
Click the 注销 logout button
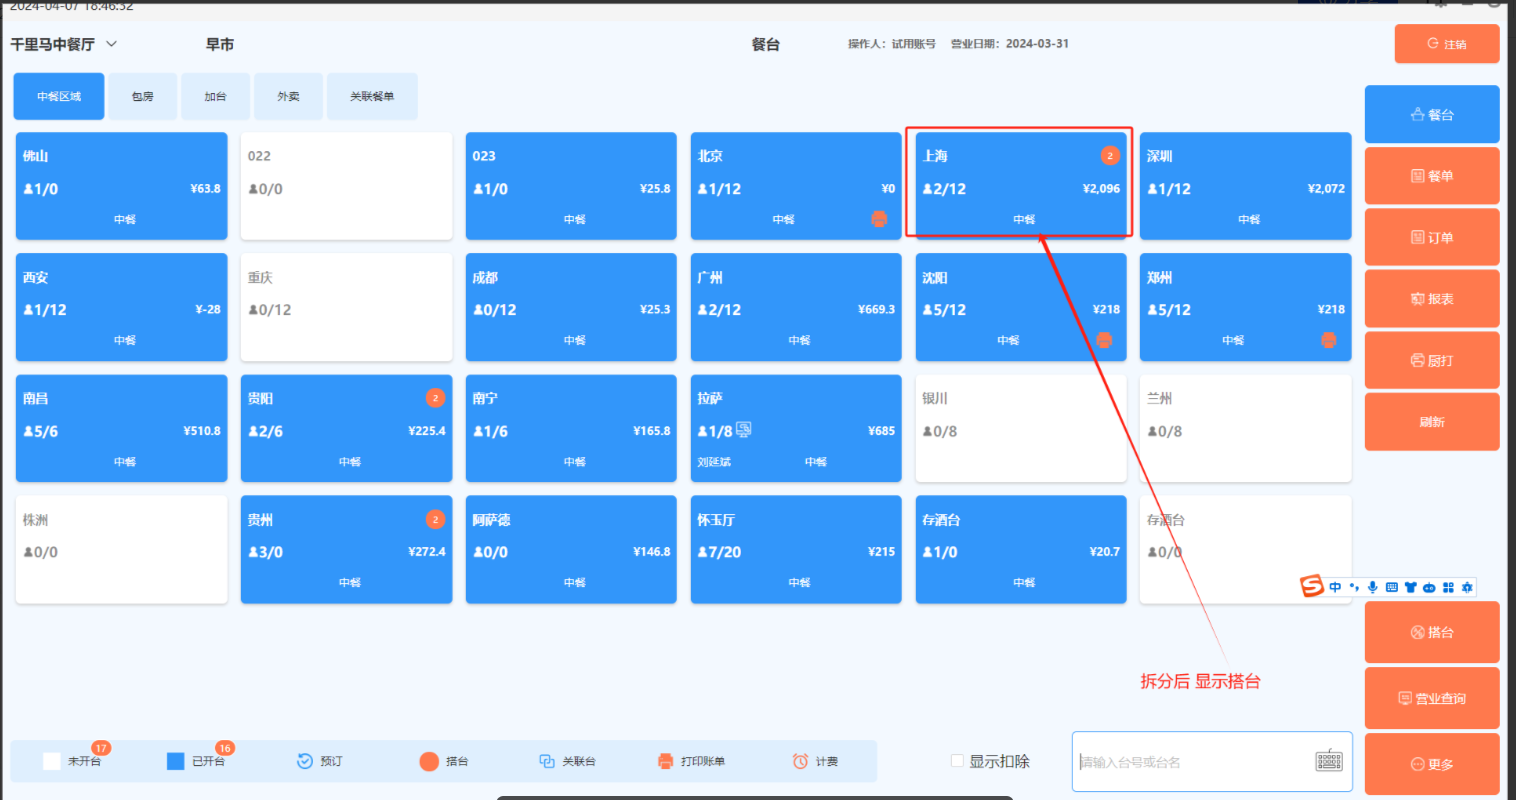(1446, 44)
